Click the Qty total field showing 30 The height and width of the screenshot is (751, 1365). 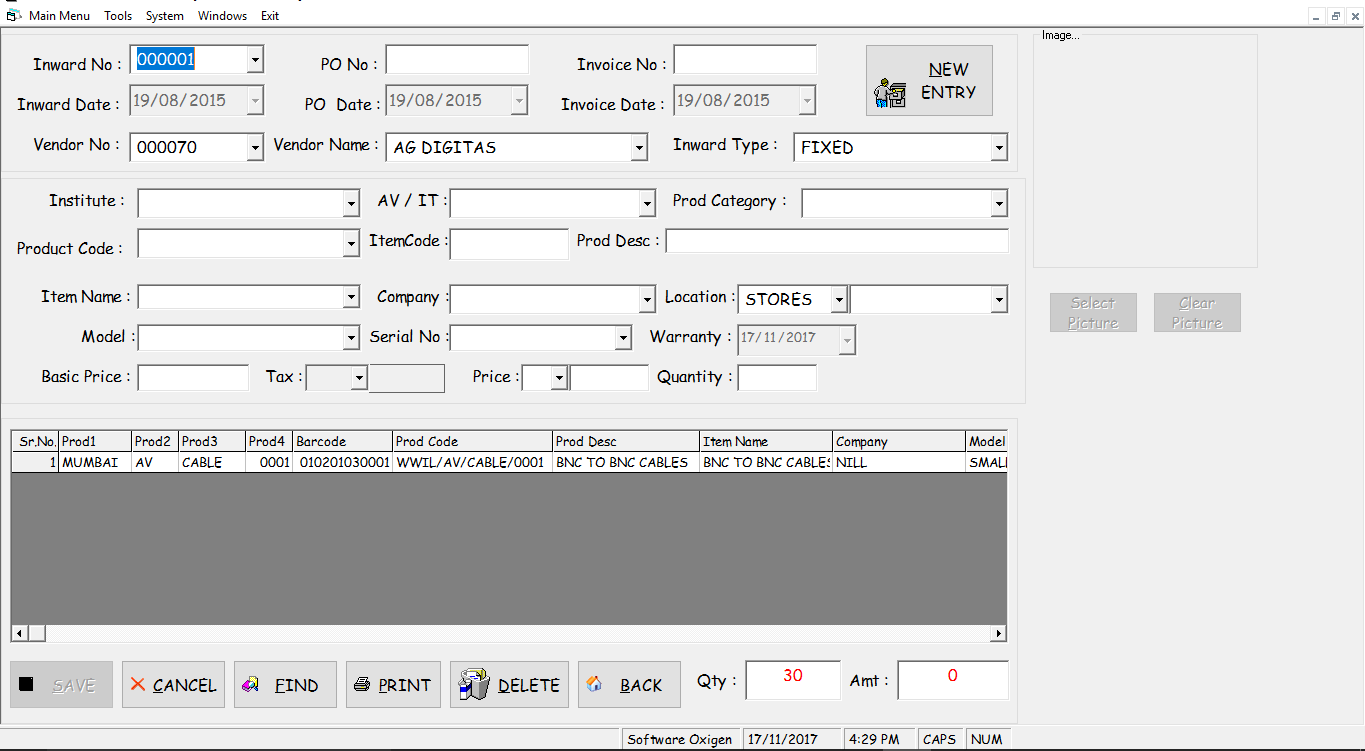coord(793,680)
